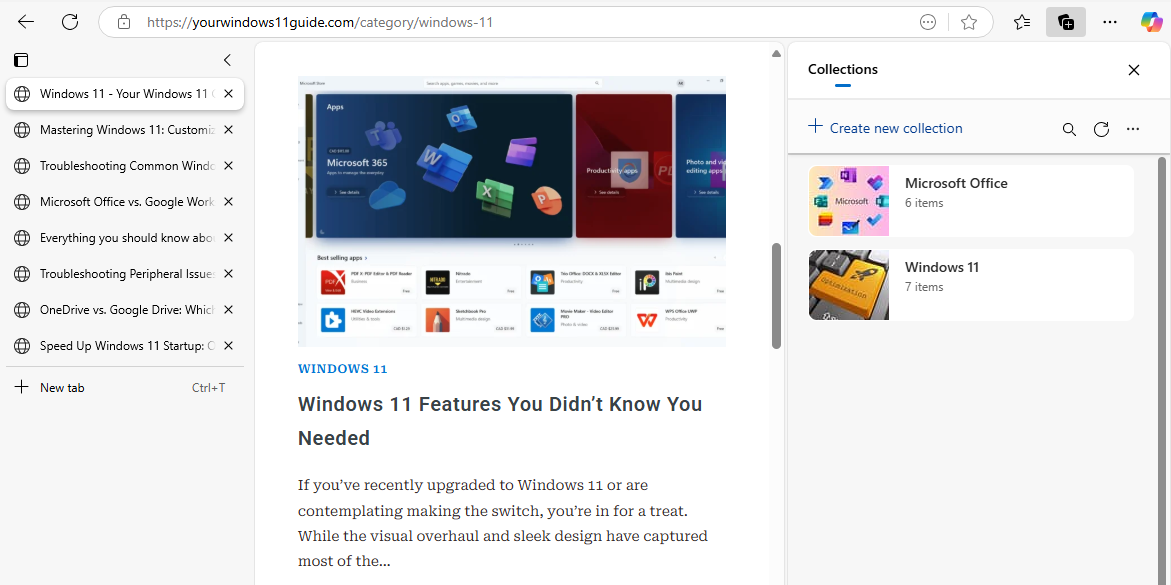Open Windows 11 Features You Didn't Know article
Screen dimensions: 1171x585
point(500,421)
